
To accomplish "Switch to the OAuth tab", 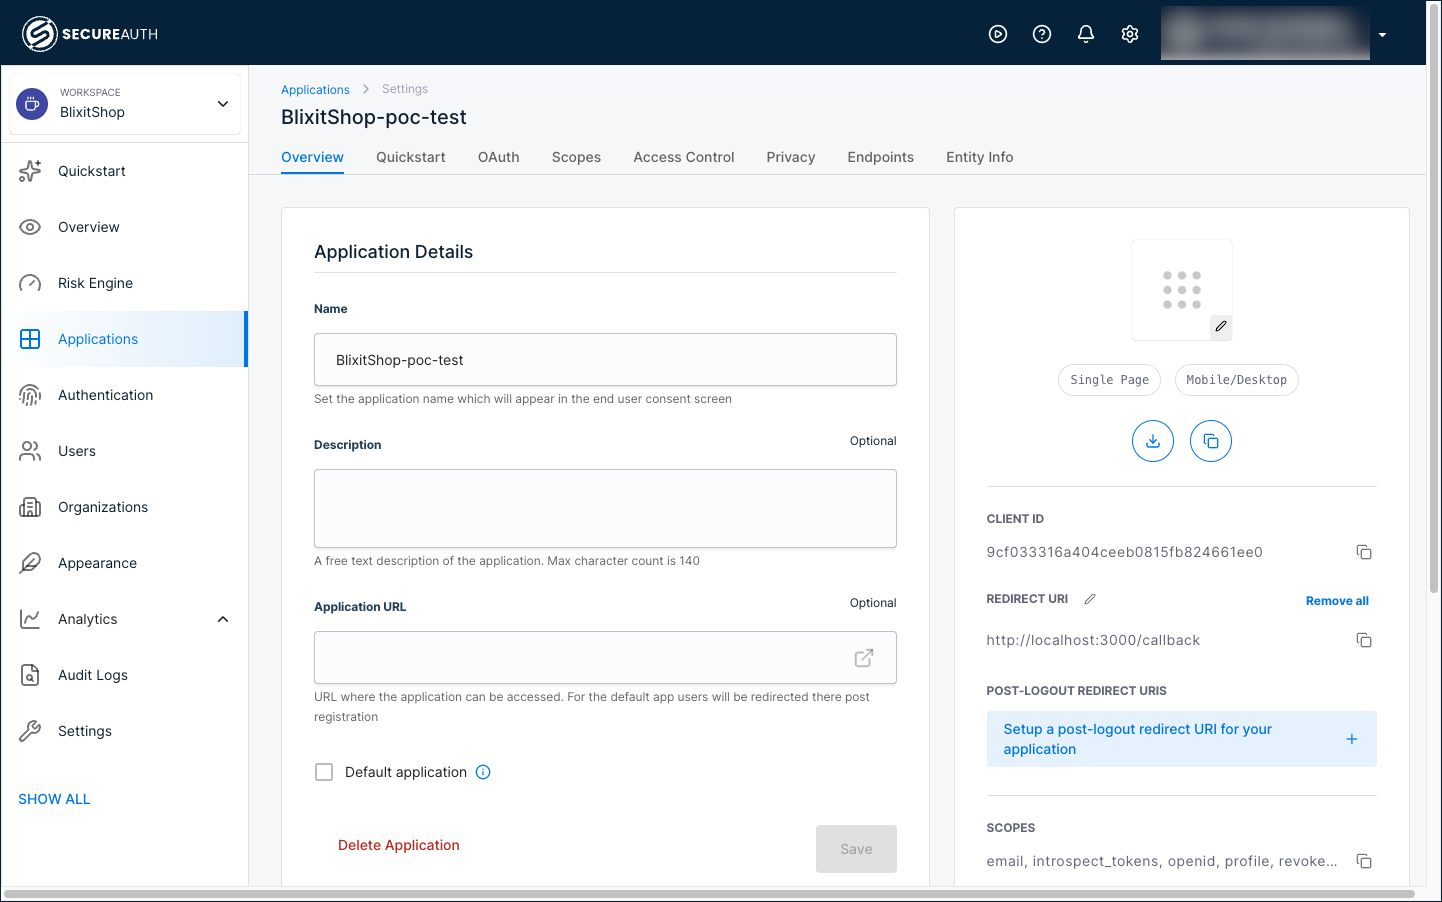I will point(498,157).
